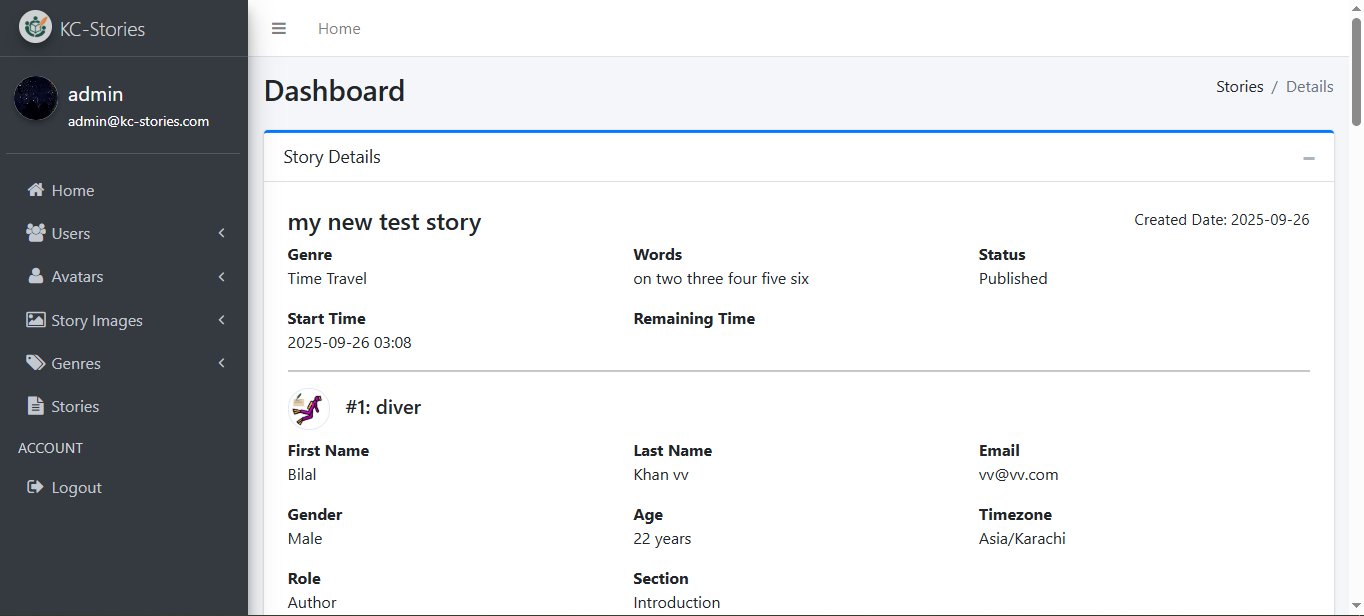Click the email value vv@vv.com

[1019, 475]
